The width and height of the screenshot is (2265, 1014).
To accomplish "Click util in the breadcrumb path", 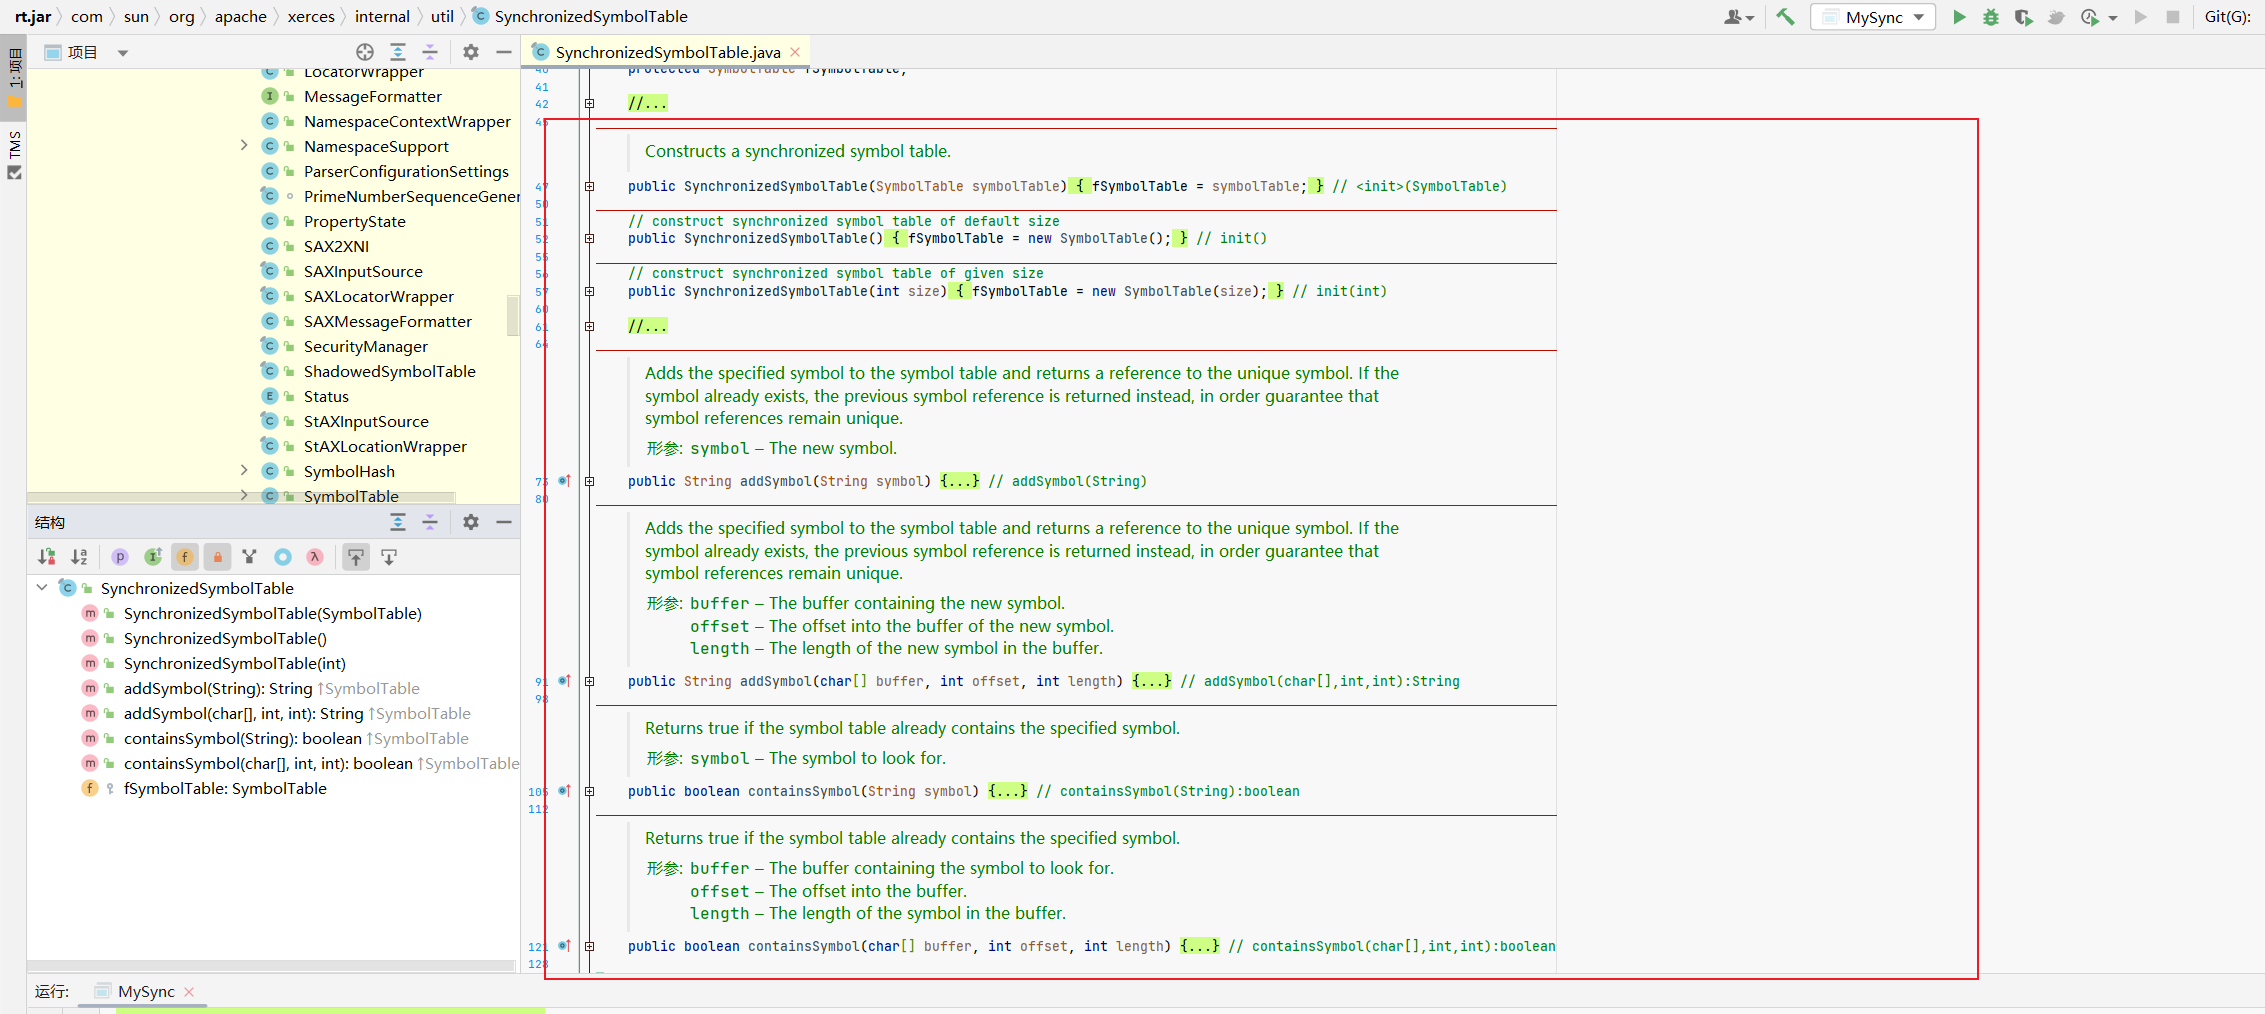I will 442,16.
